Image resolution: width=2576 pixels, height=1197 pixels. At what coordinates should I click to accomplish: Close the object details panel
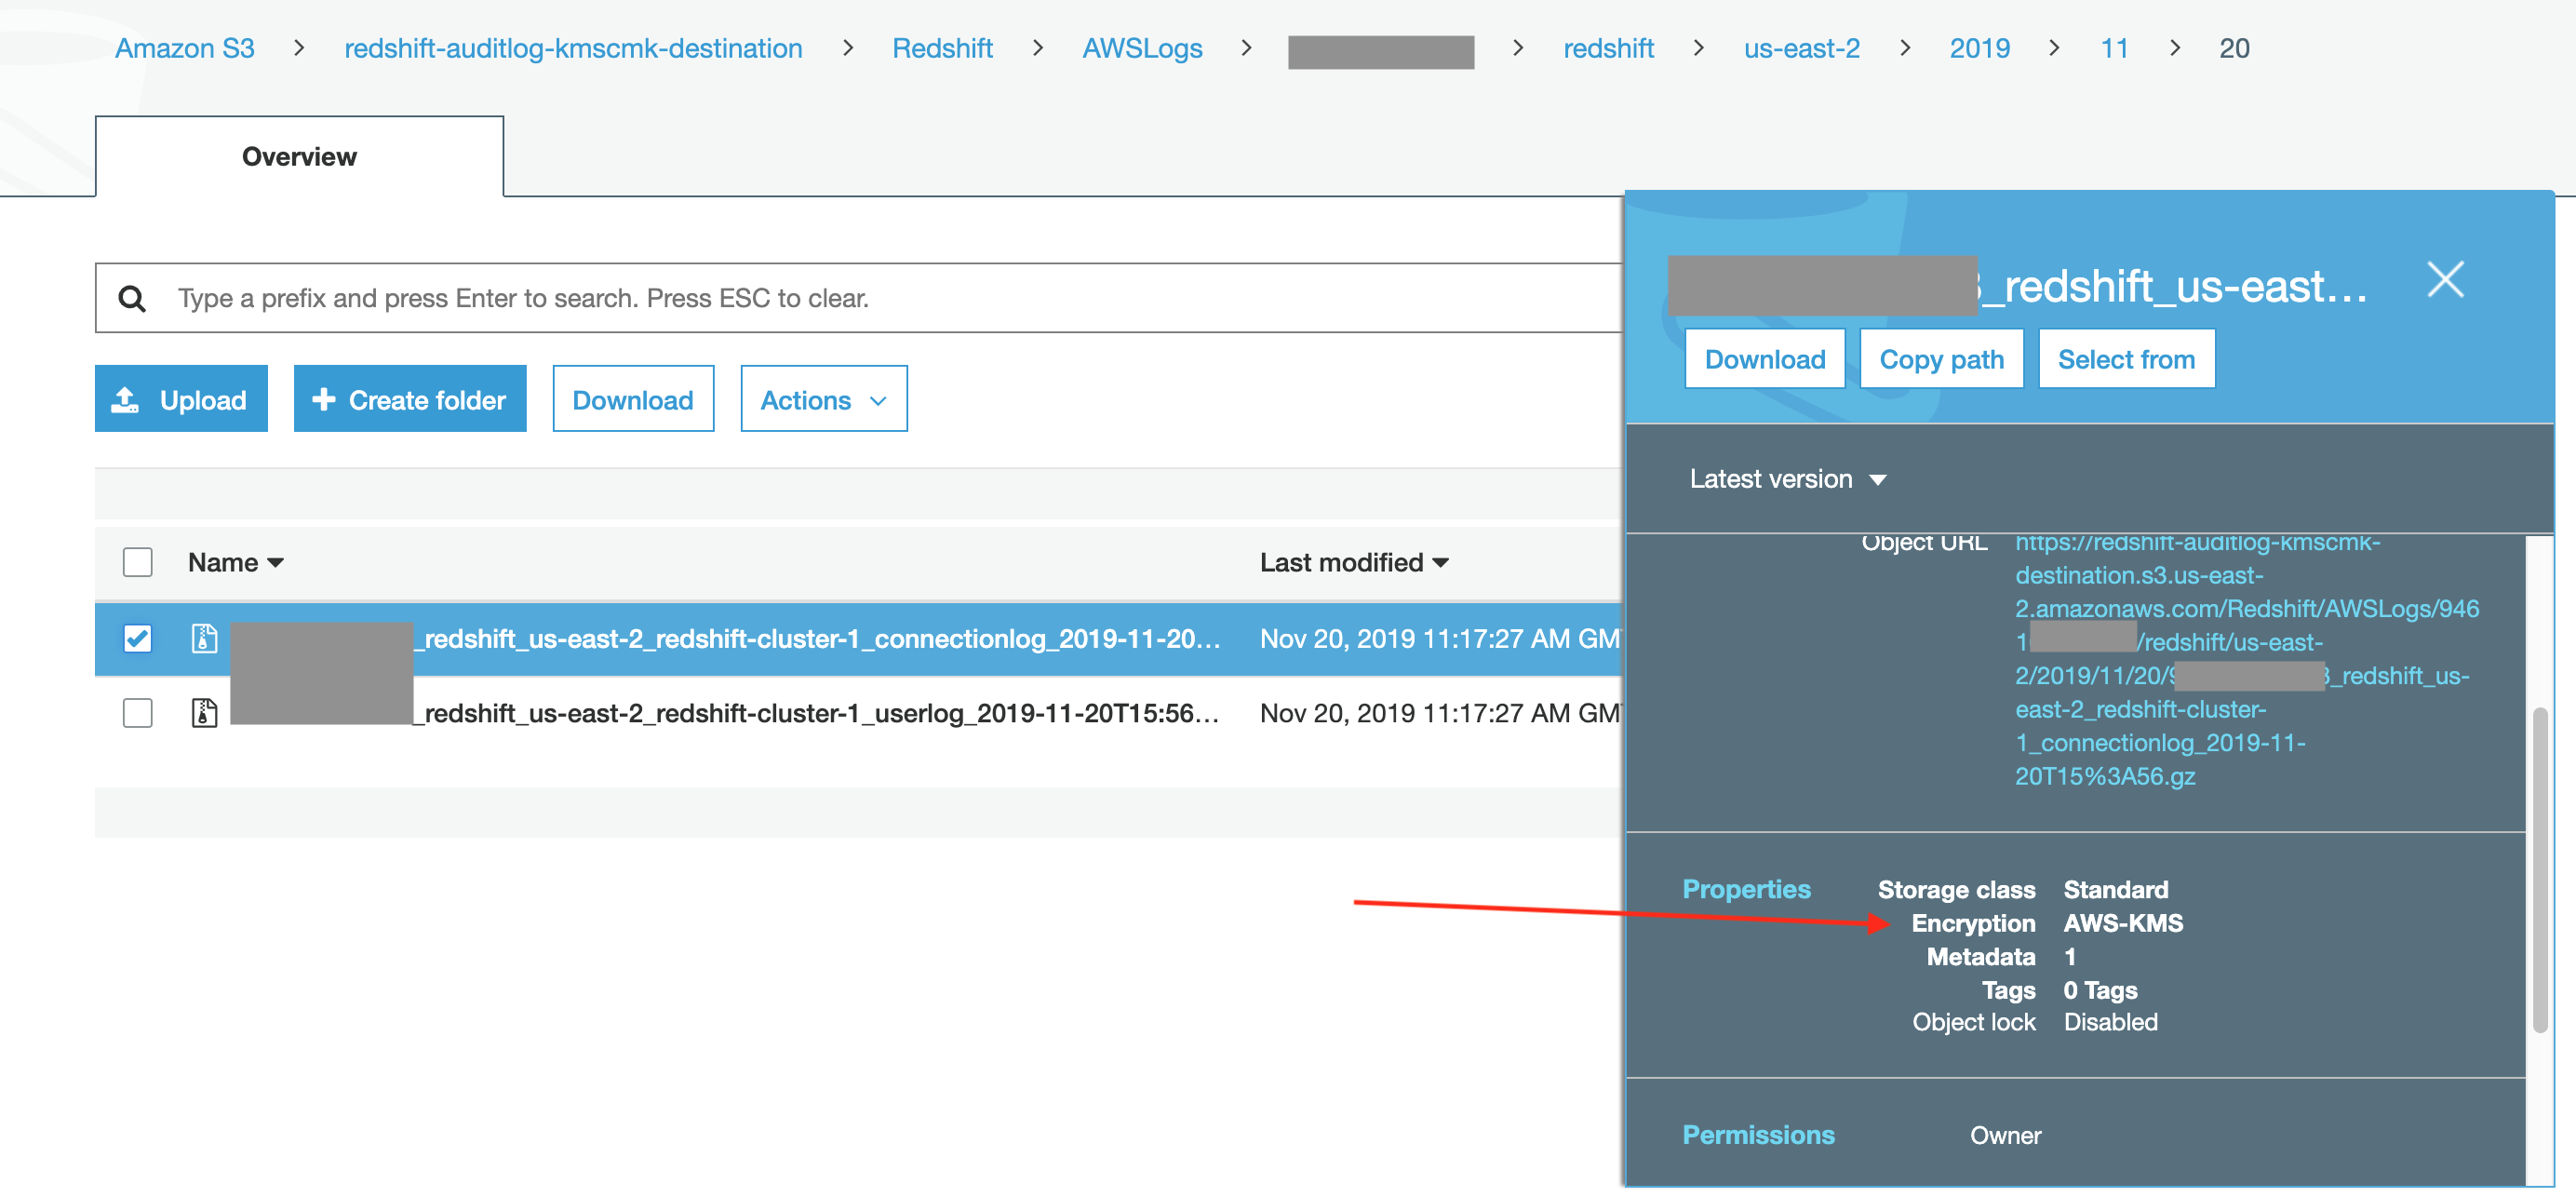2445,279
